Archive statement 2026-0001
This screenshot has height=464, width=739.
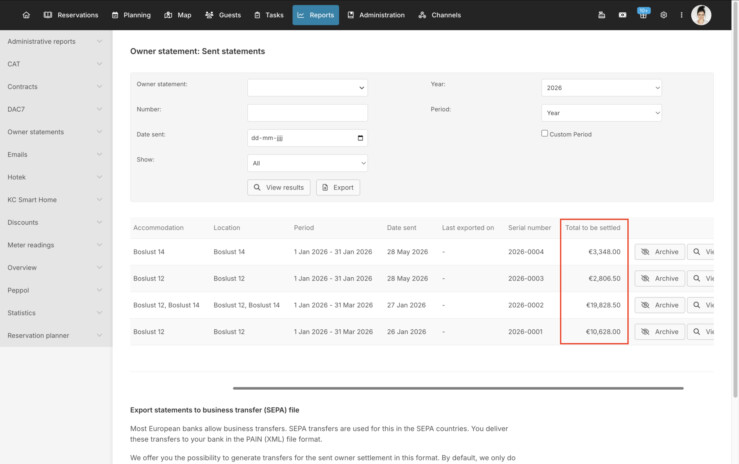(x=659, y=332)
